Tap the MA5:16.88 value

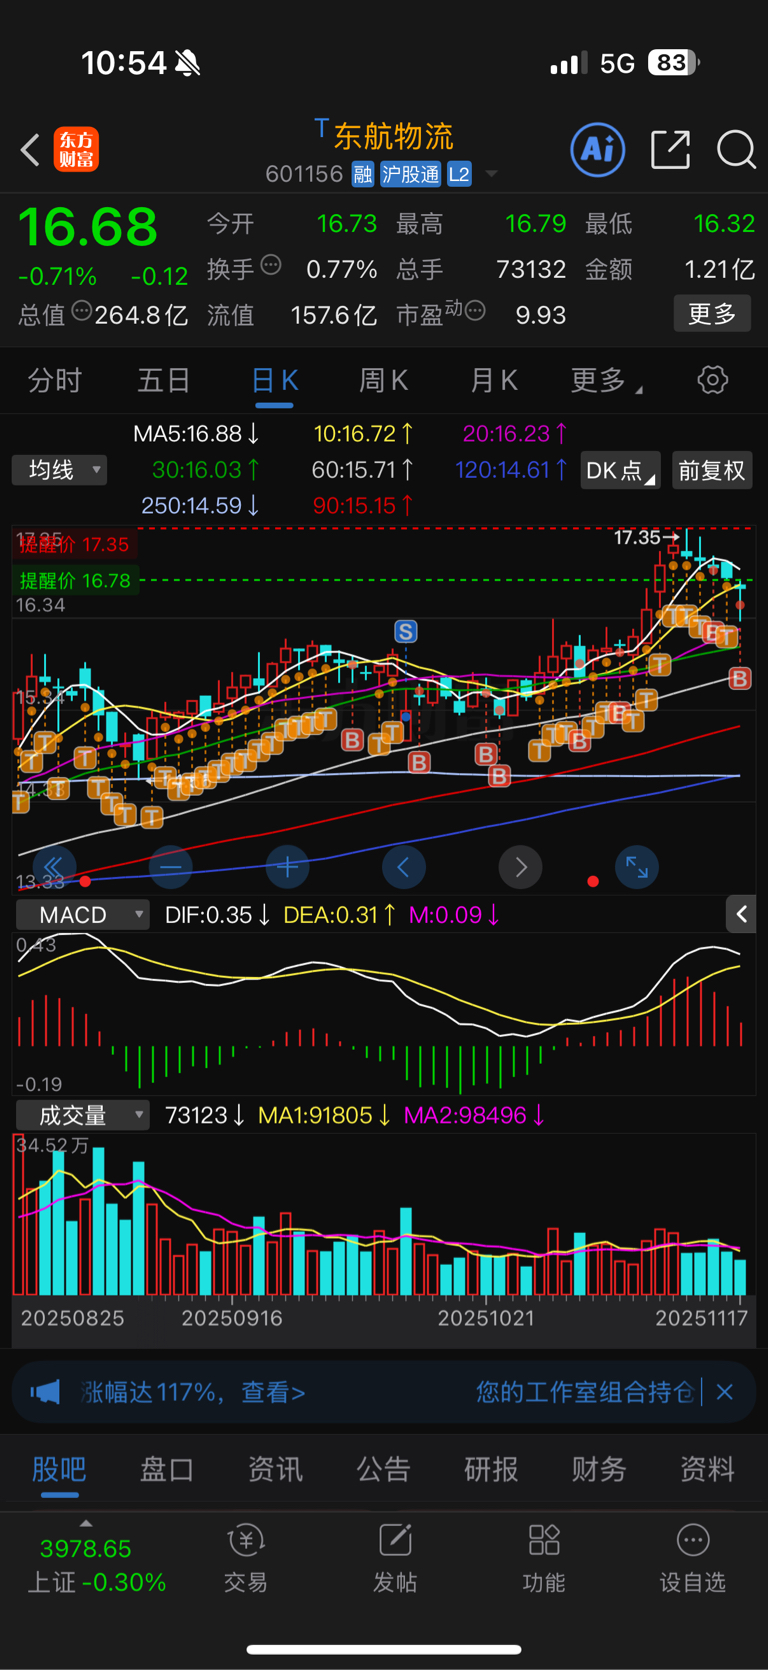pos(196,434)
